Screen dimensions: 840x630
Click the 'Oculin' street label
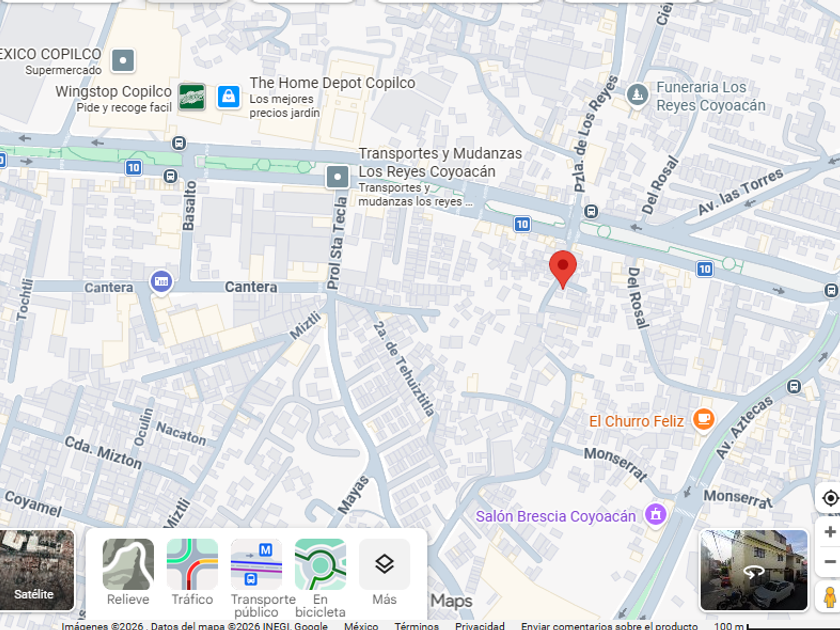(144, 427)
